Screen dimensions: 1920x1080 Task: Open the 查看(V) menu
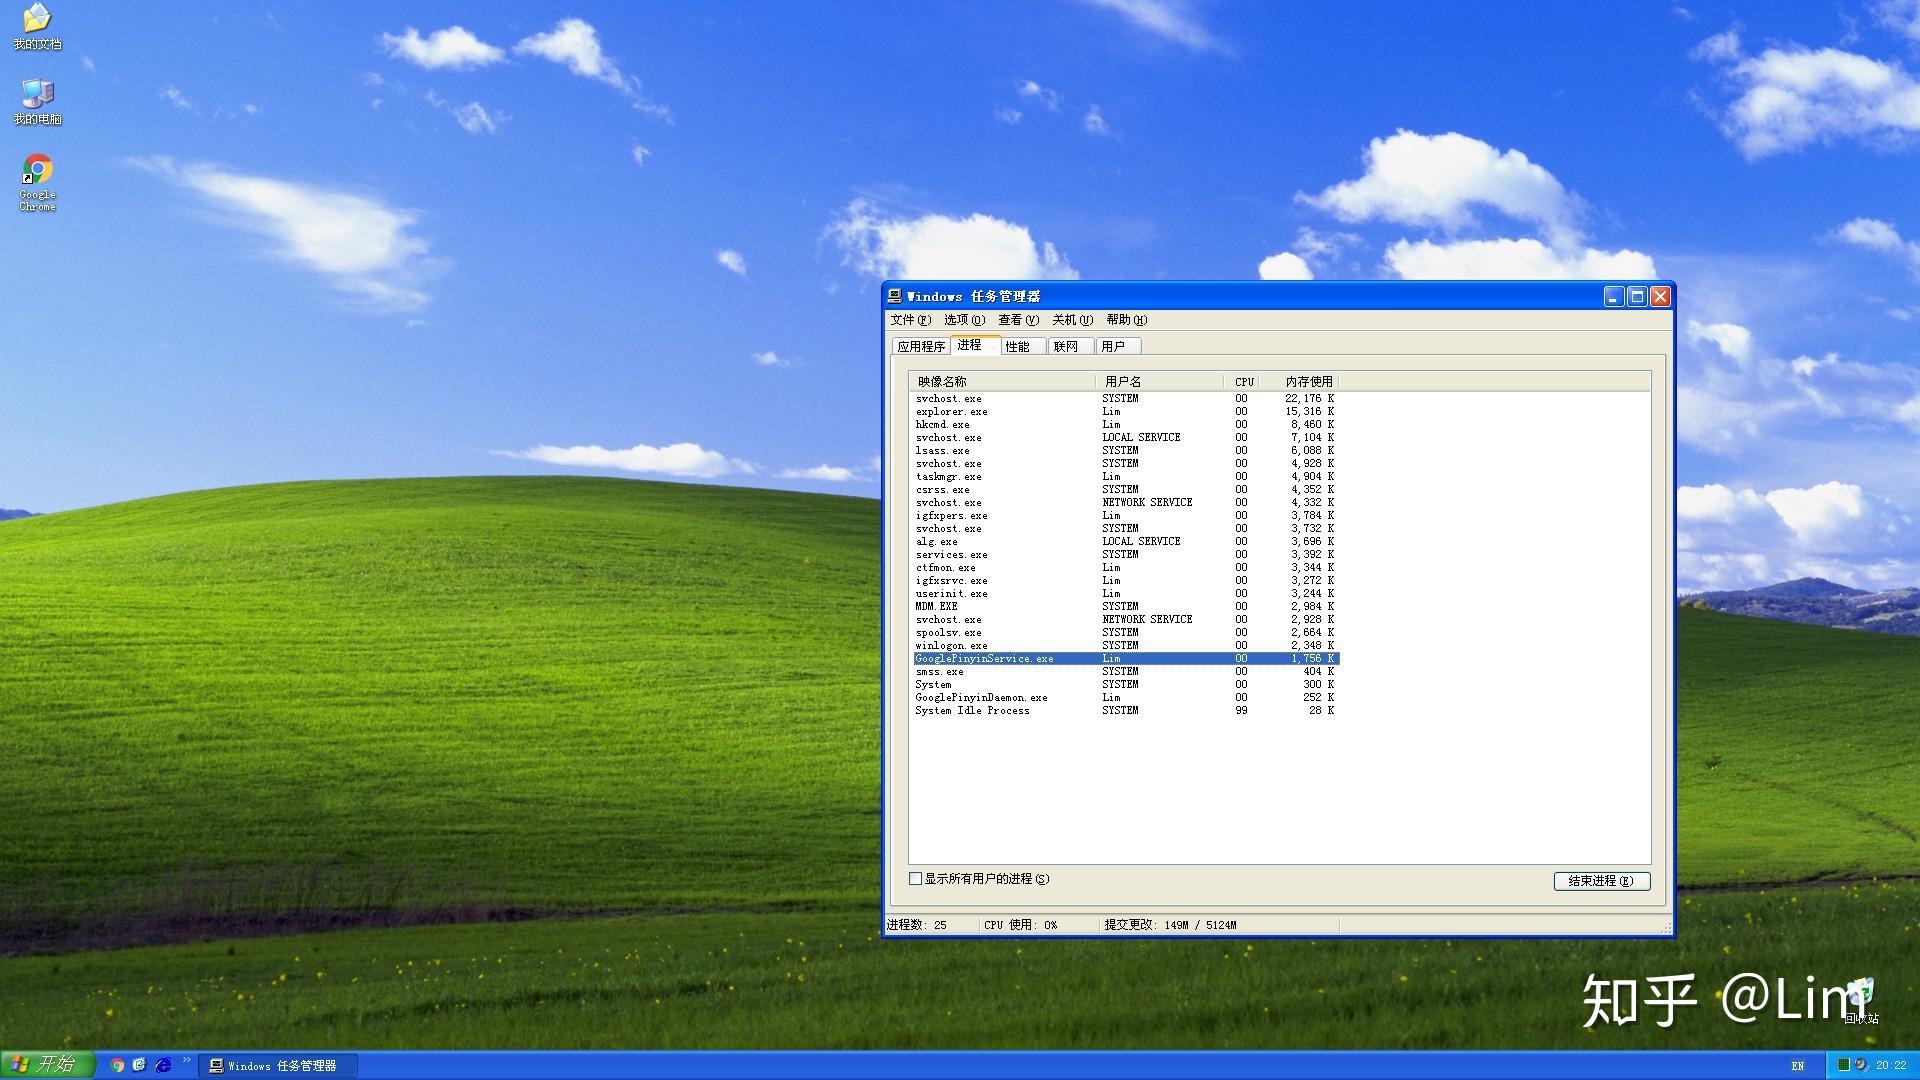[x=1018, y=320]
